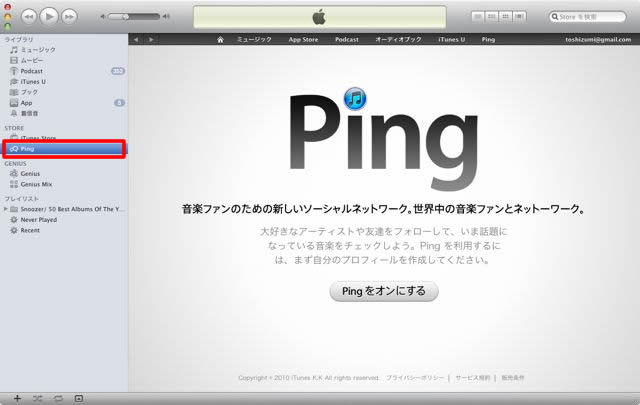The image size is (640, 405).
Task: Skip forward to next track
Action: click(69, 17)
